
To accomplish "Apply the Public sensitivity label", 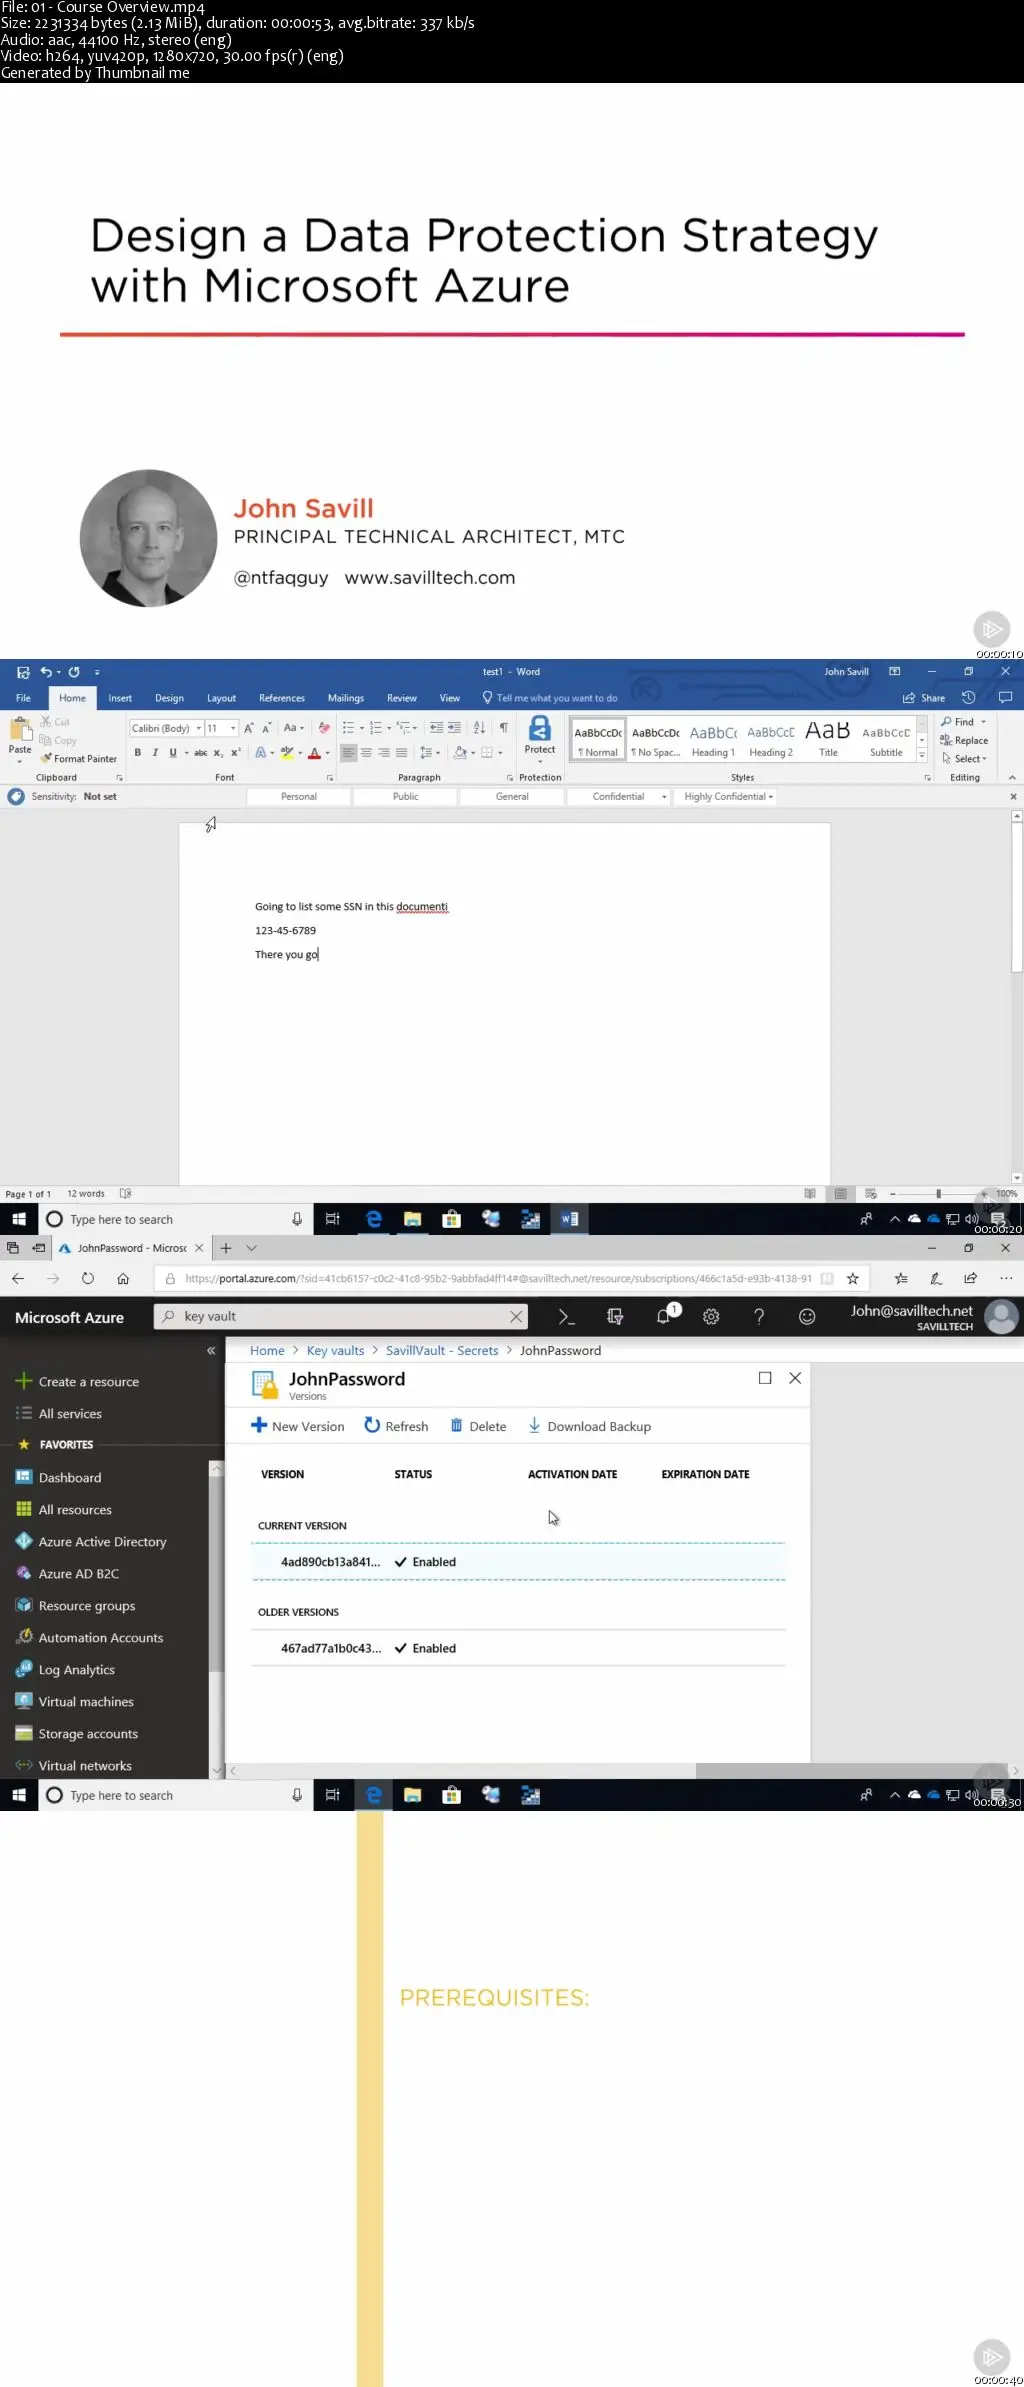I will click(x=405, y=797).
